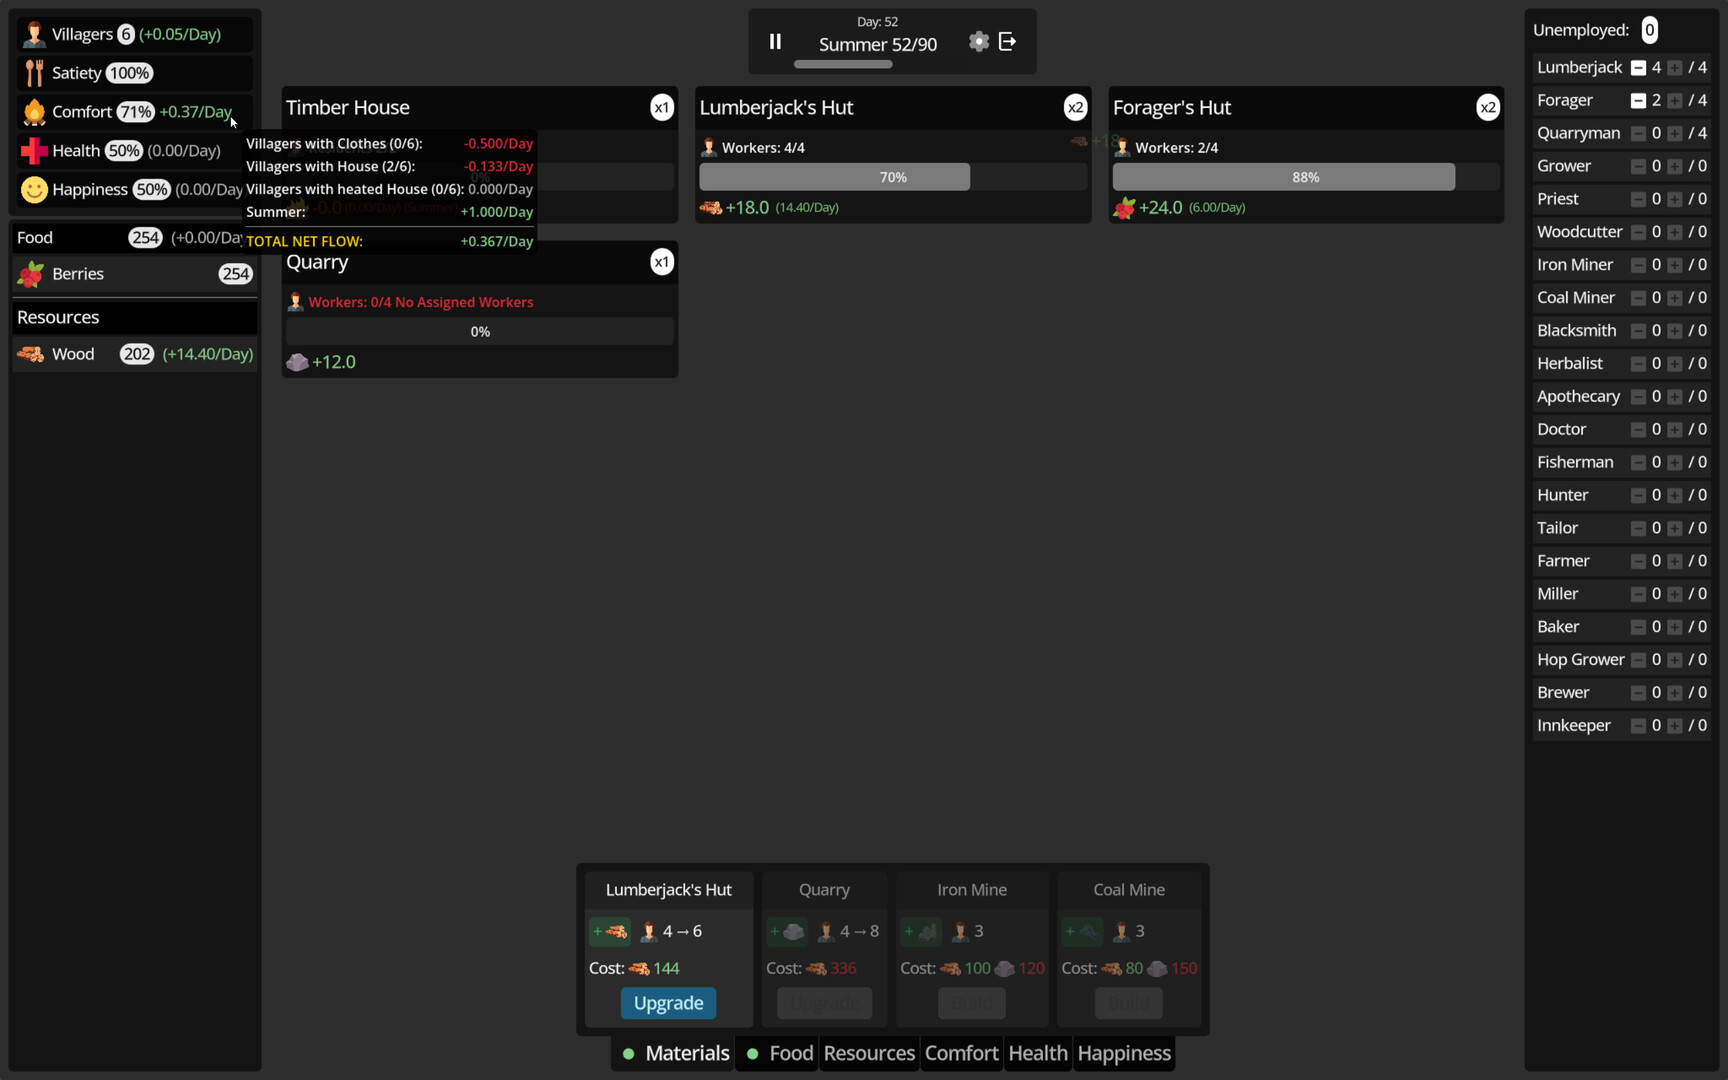Open the Happiness tab
The image size is (1728, 1080).
click(1124, 1053)
